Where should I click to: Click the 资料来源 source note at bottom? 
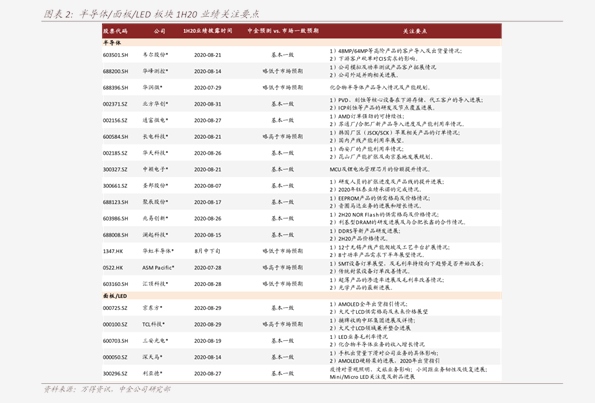pos(107,389)
